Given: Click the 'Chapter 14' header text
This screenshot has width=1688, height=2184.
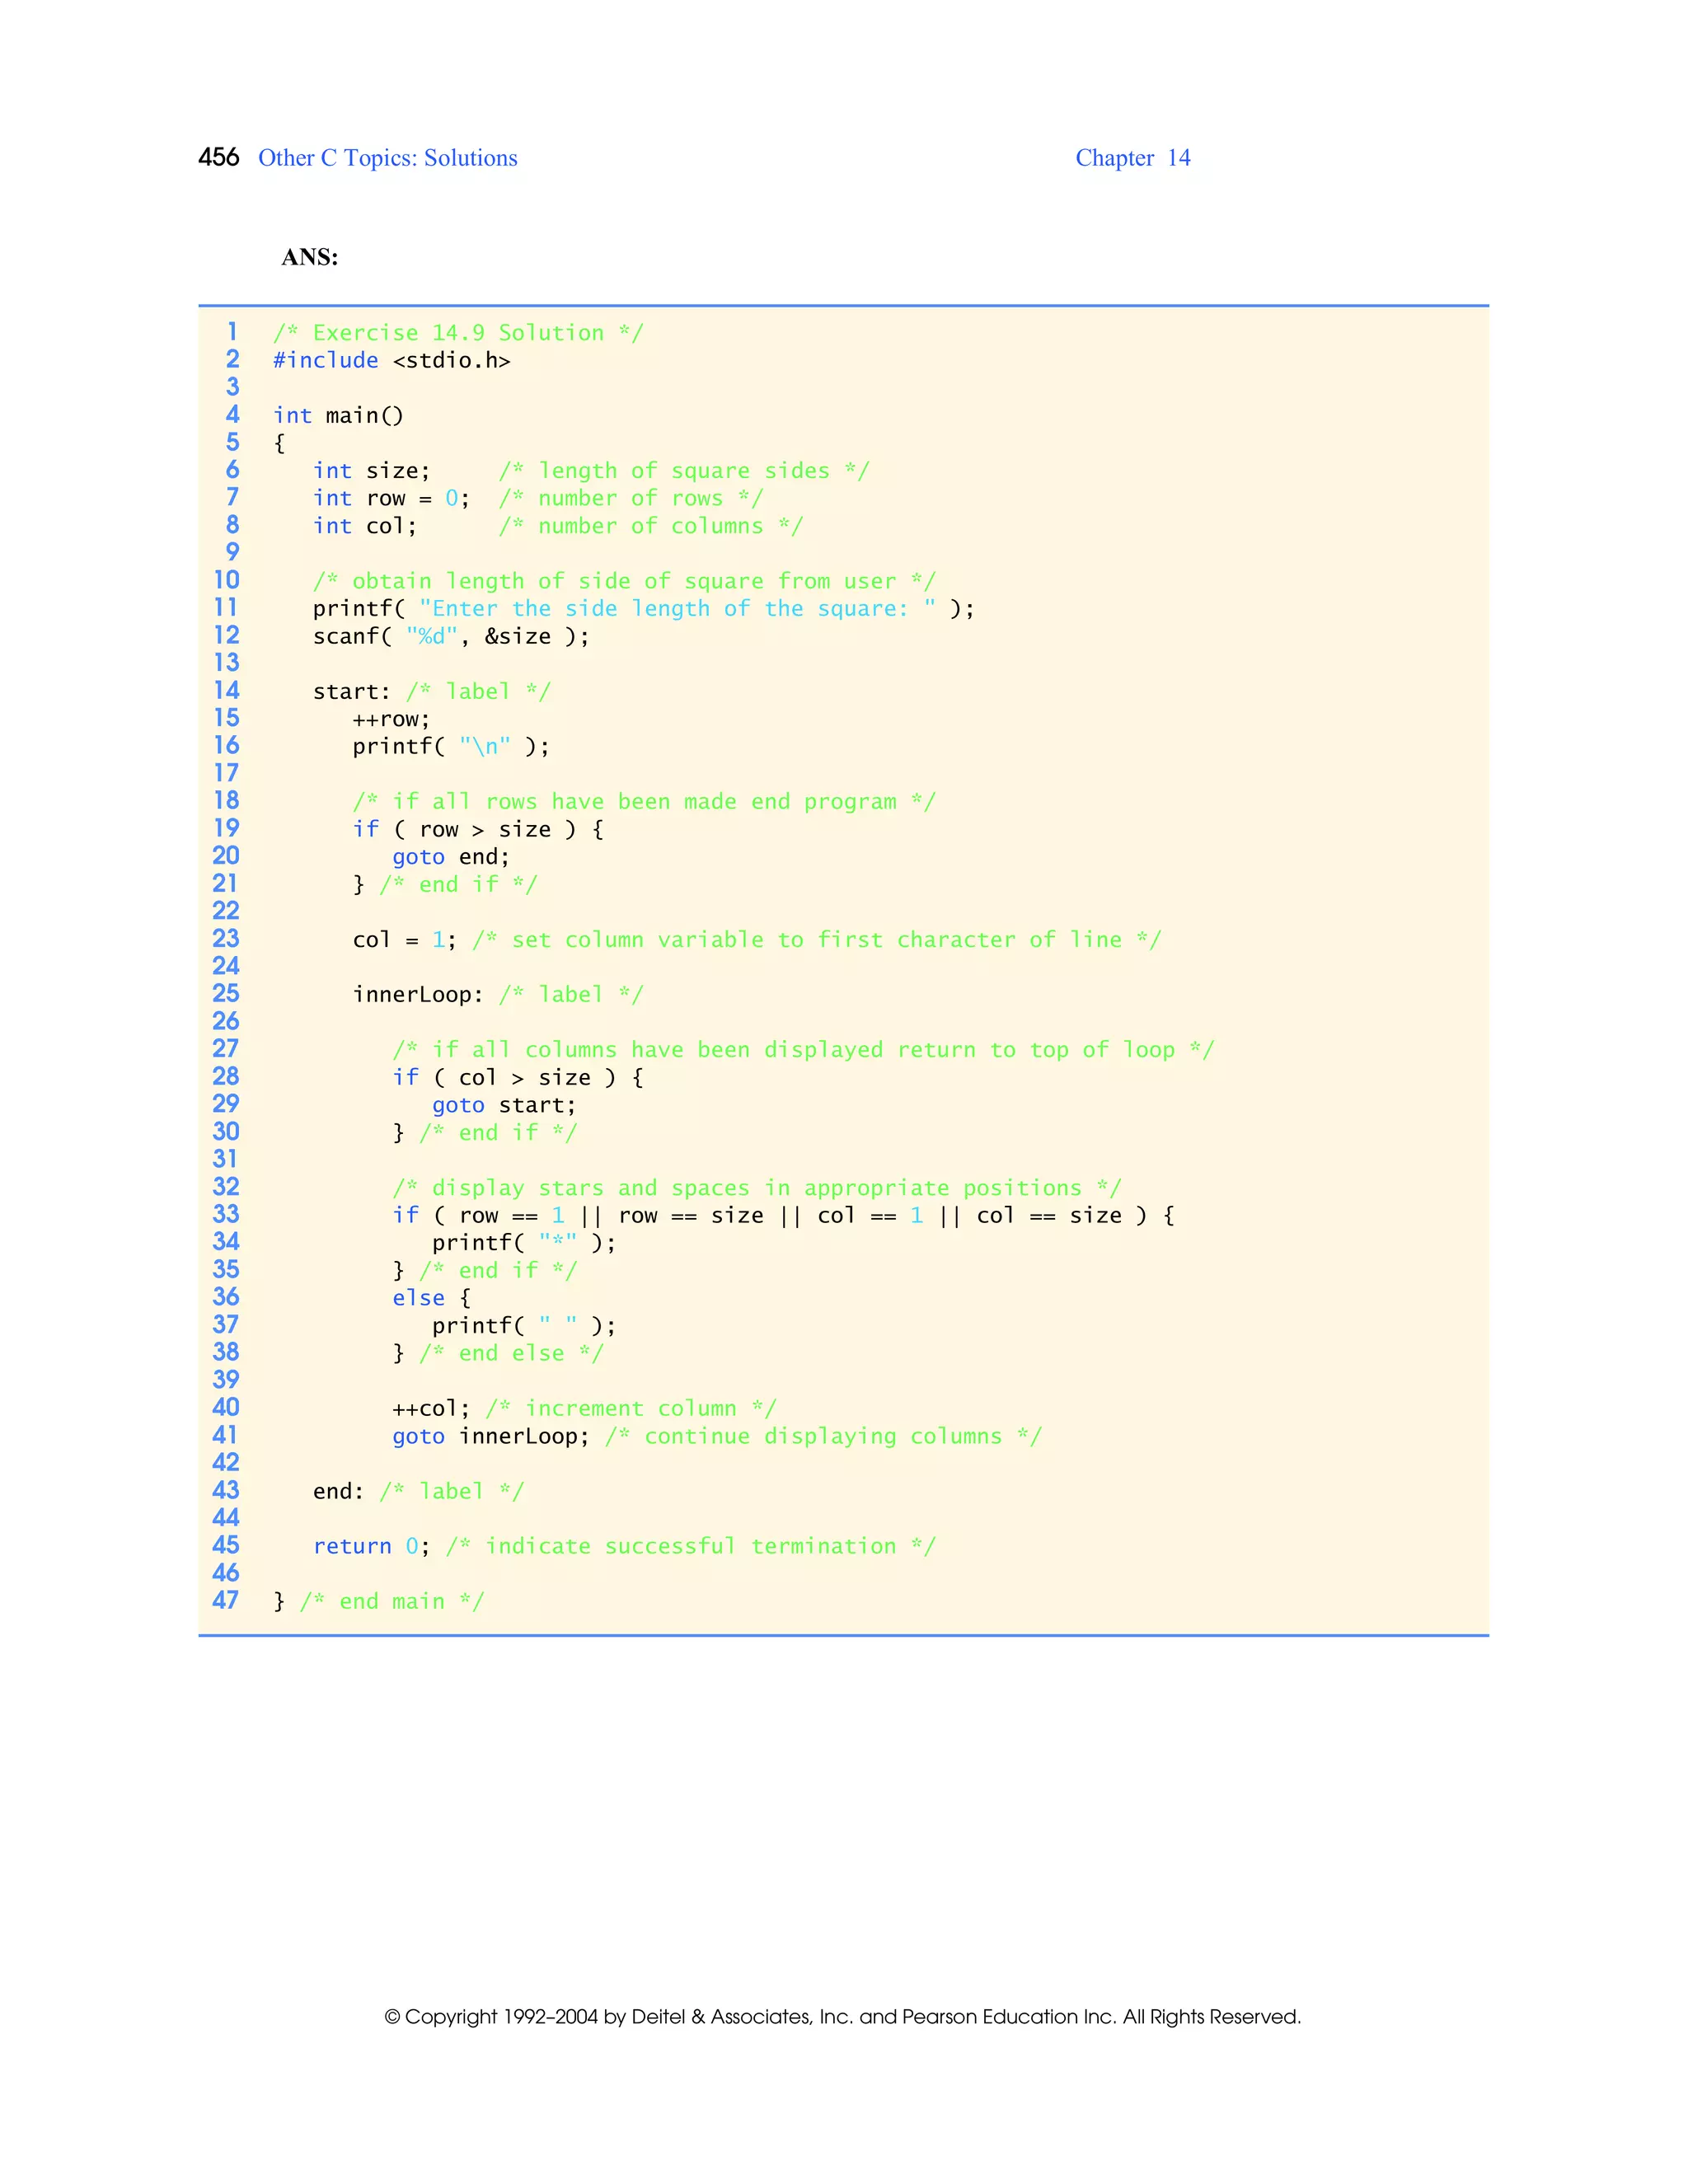Looking at the screenshot, I should pos(1133,158).
